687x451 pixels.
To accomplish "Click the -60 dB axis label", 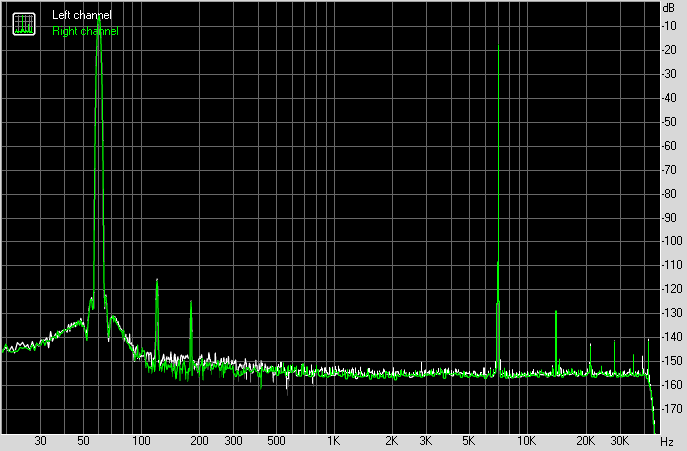I will pyautogui.click(x=669, y=146).
